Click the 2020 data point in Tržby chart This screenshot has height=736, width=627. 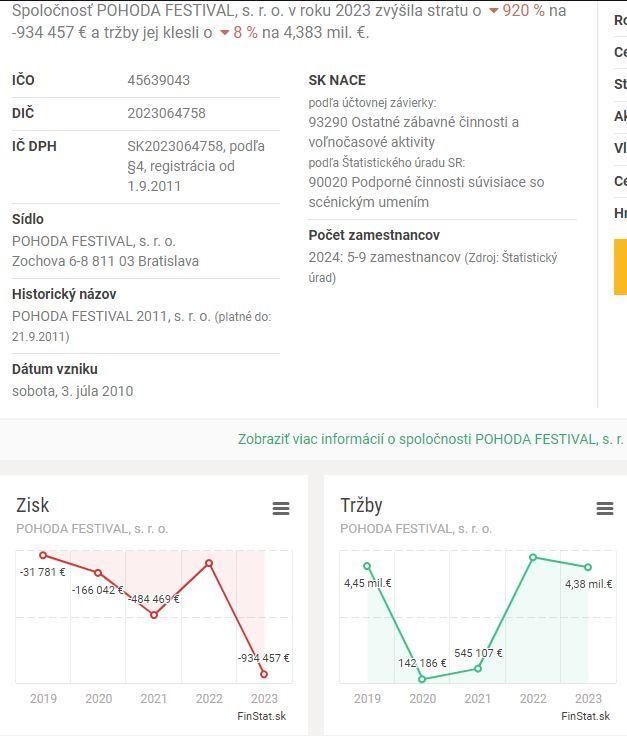tap(422, 679)
